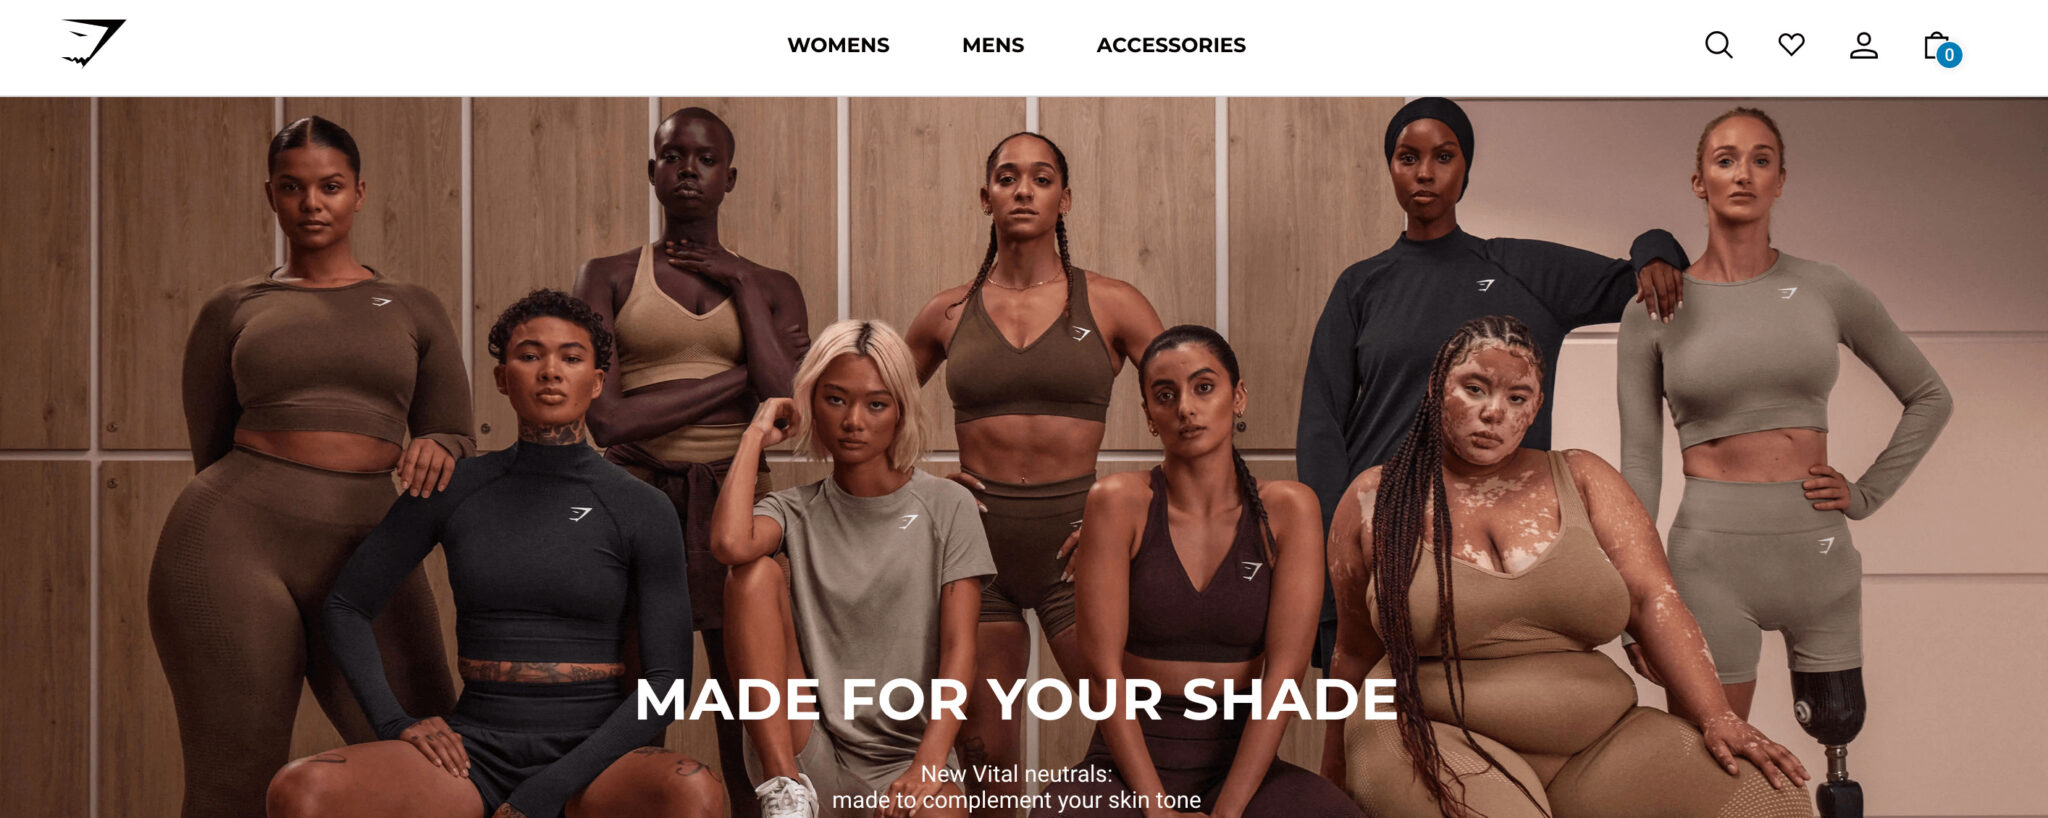The image size is (2048, 818).
Task: Open the MENS navigation menu
Action: pyautogui.click(x=993, y=45)
